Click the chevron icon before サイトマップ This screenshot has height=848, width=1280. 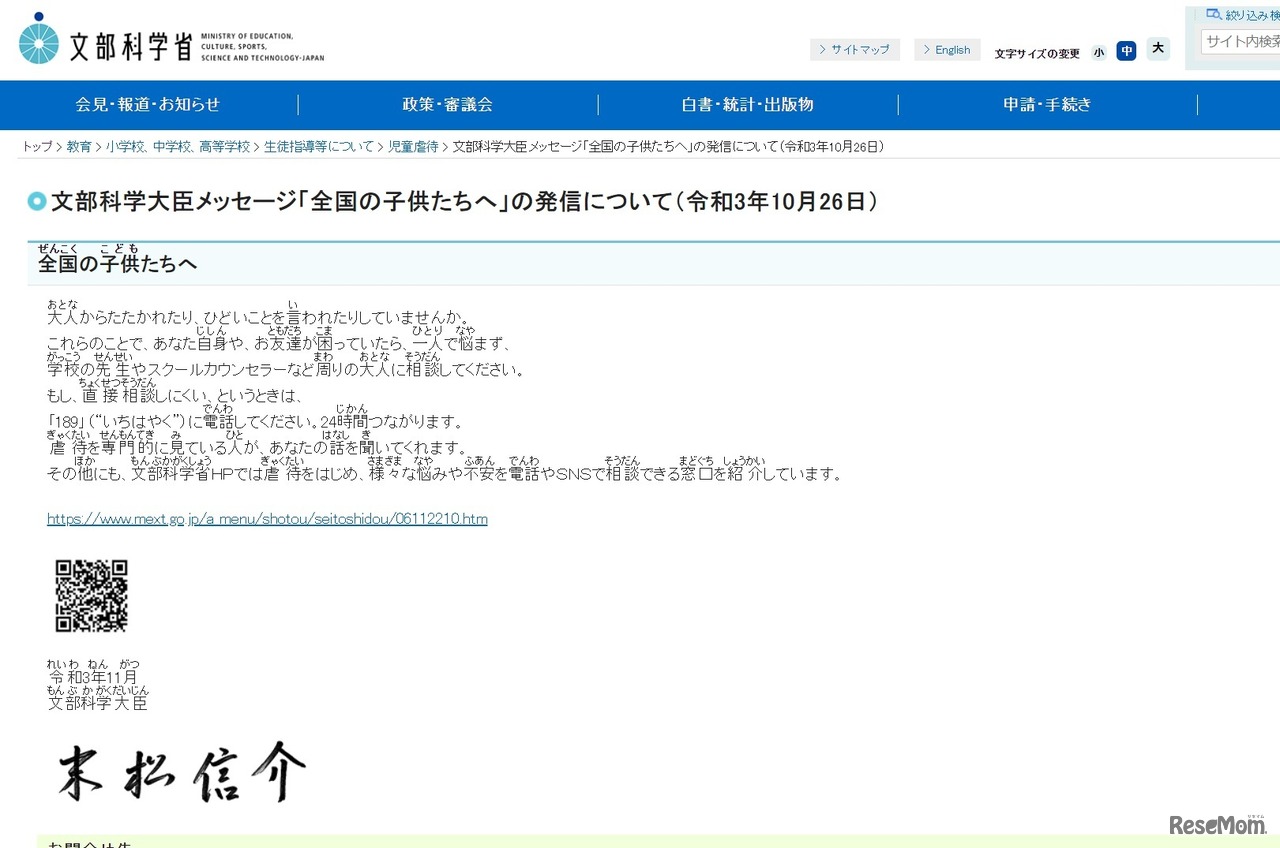click(x=822, y=49)
